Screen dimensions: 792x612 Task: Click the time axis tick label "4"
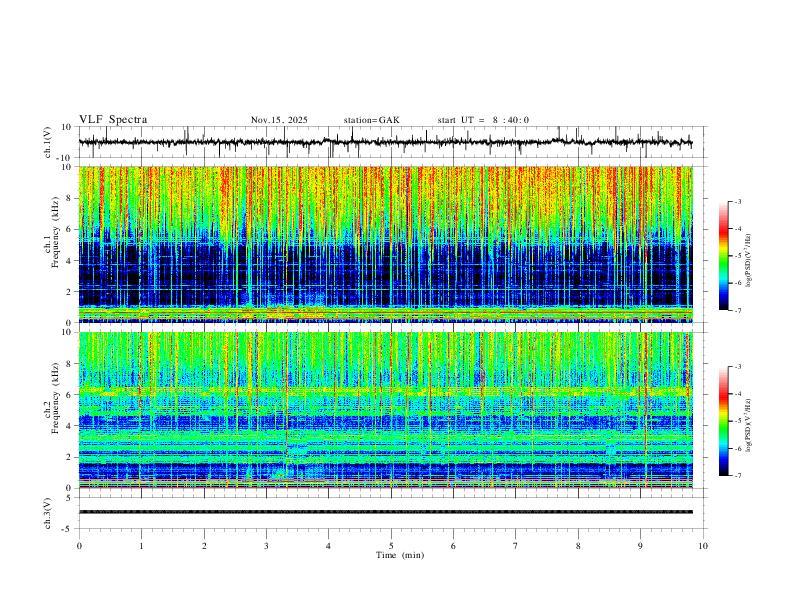(328, 546)
